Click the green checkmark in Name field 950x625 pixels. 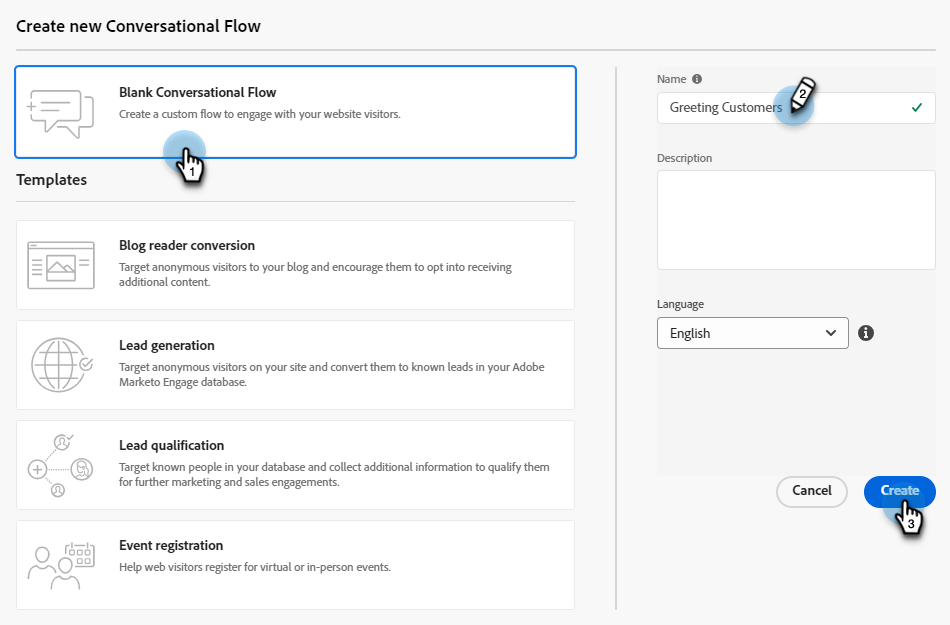tap(917, 108)
